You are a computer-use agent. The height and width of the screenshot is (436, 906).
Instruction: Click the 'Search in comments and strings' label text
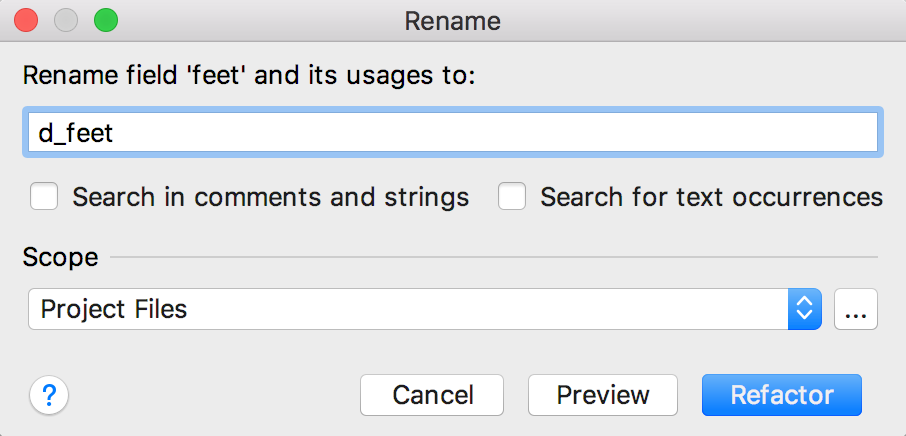270,197
